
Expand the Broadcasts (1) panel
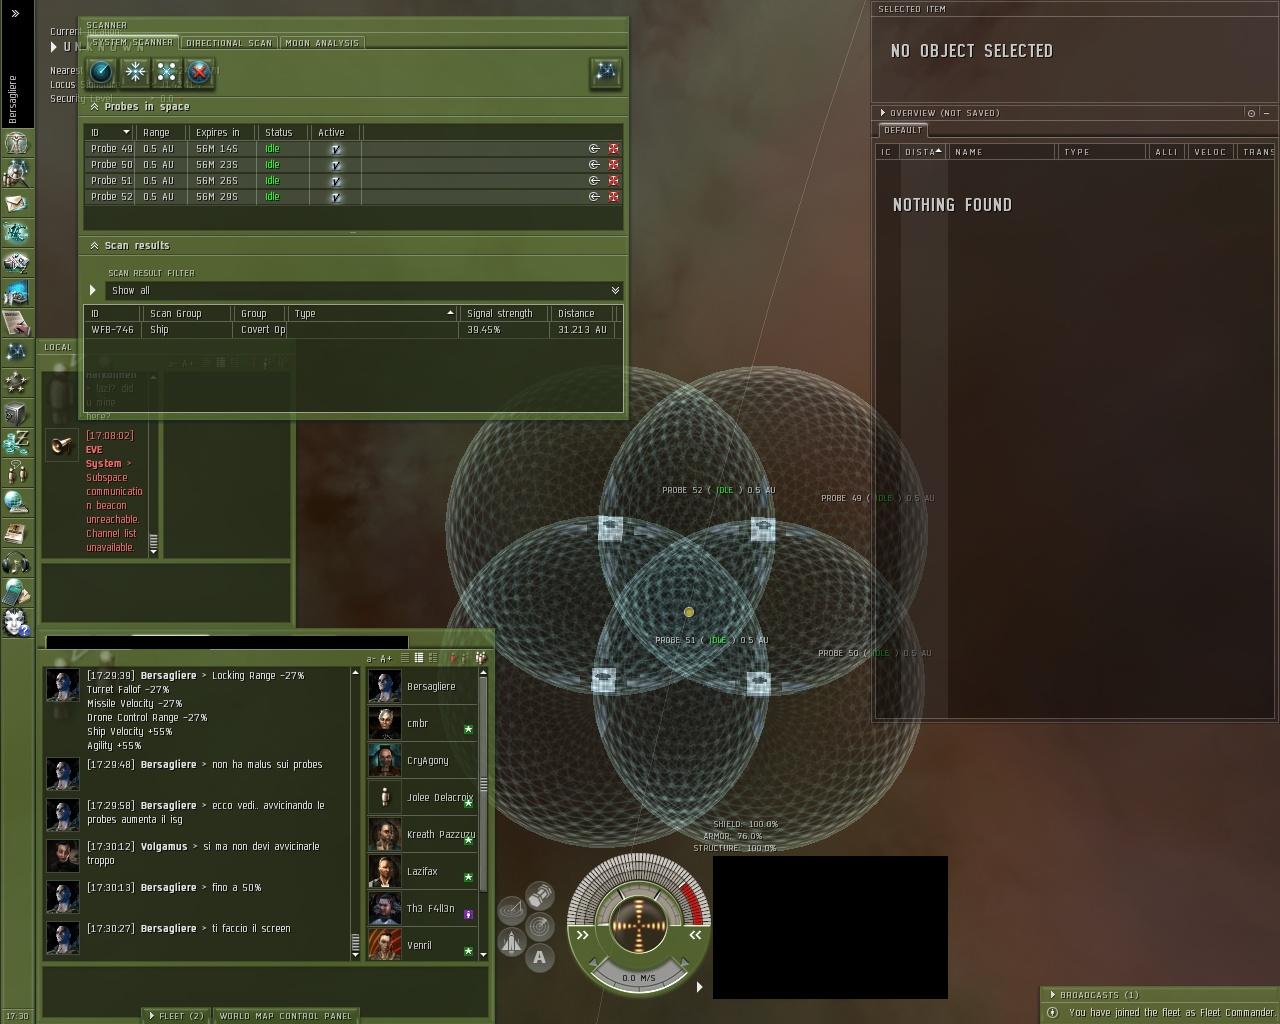click(1053, 995)
